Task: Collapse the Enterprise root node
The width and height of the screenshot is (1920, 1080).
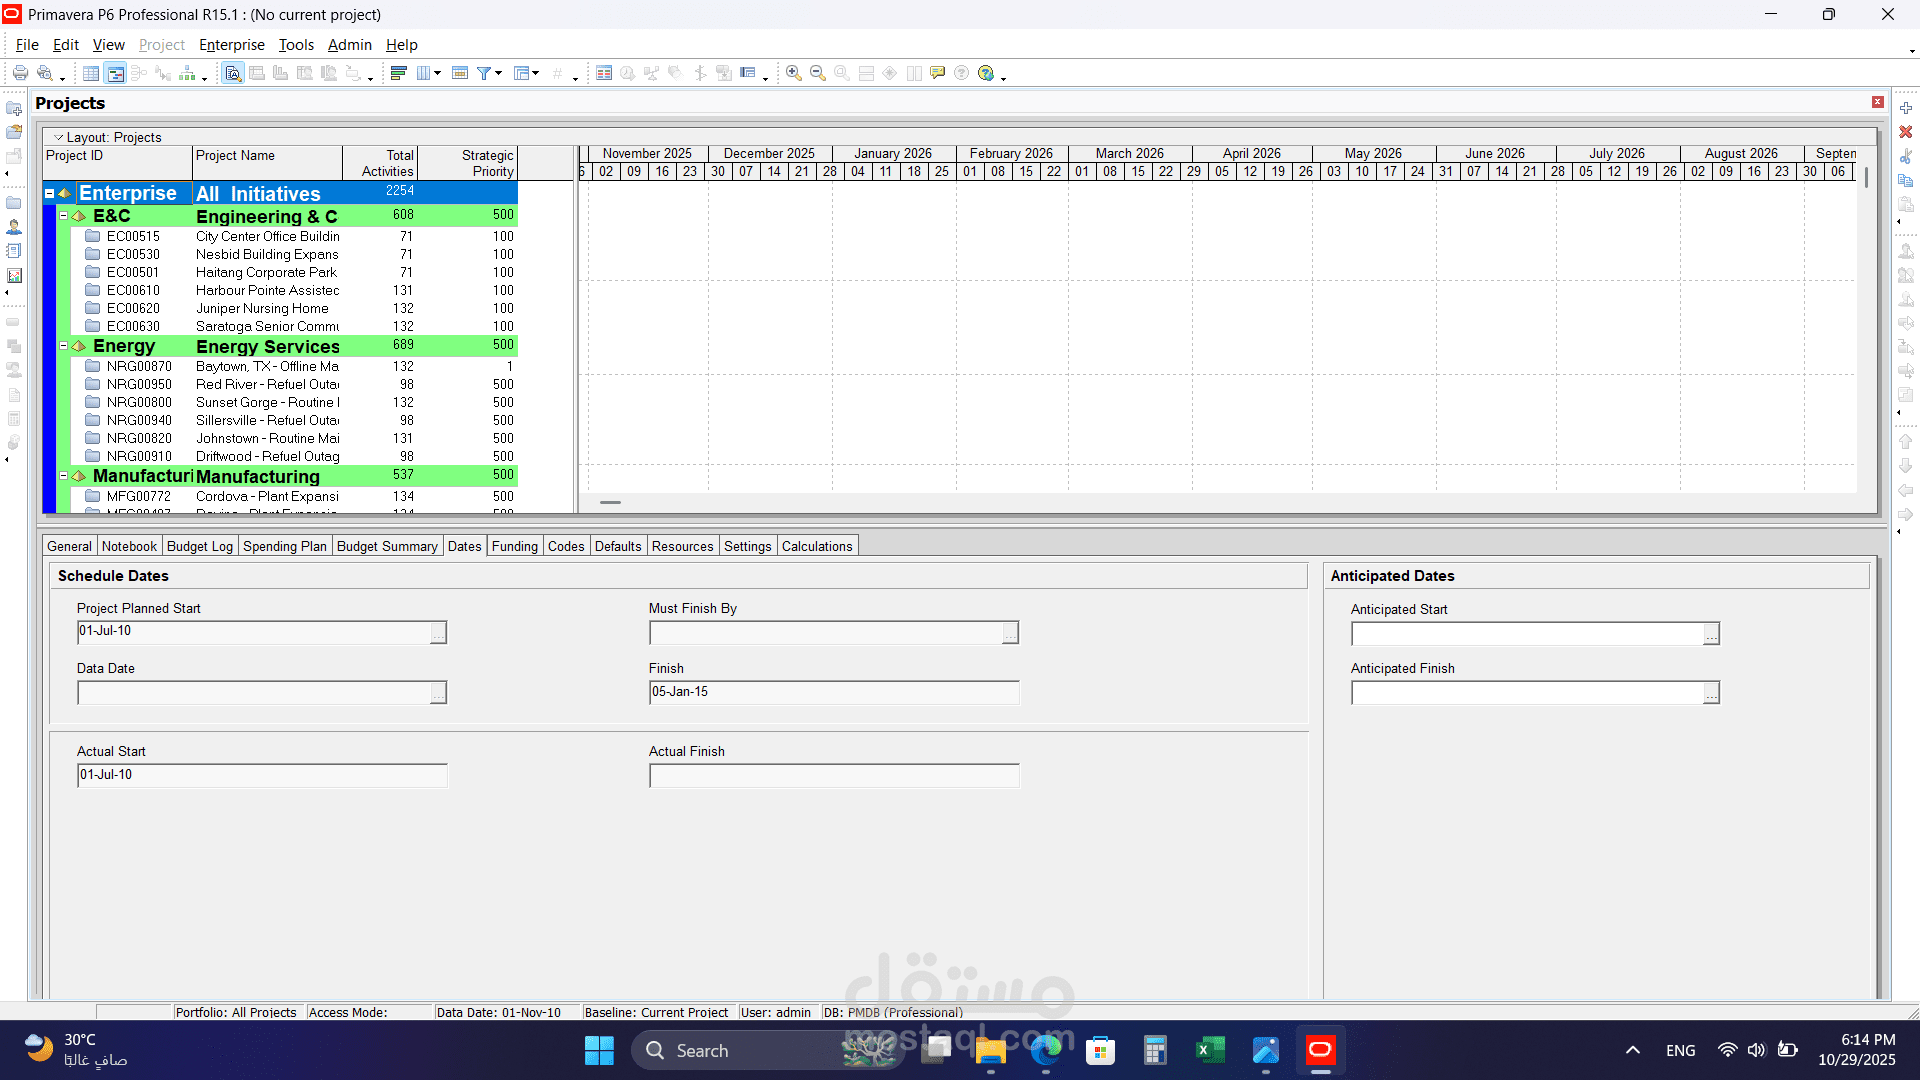Action: pos(49,193)
